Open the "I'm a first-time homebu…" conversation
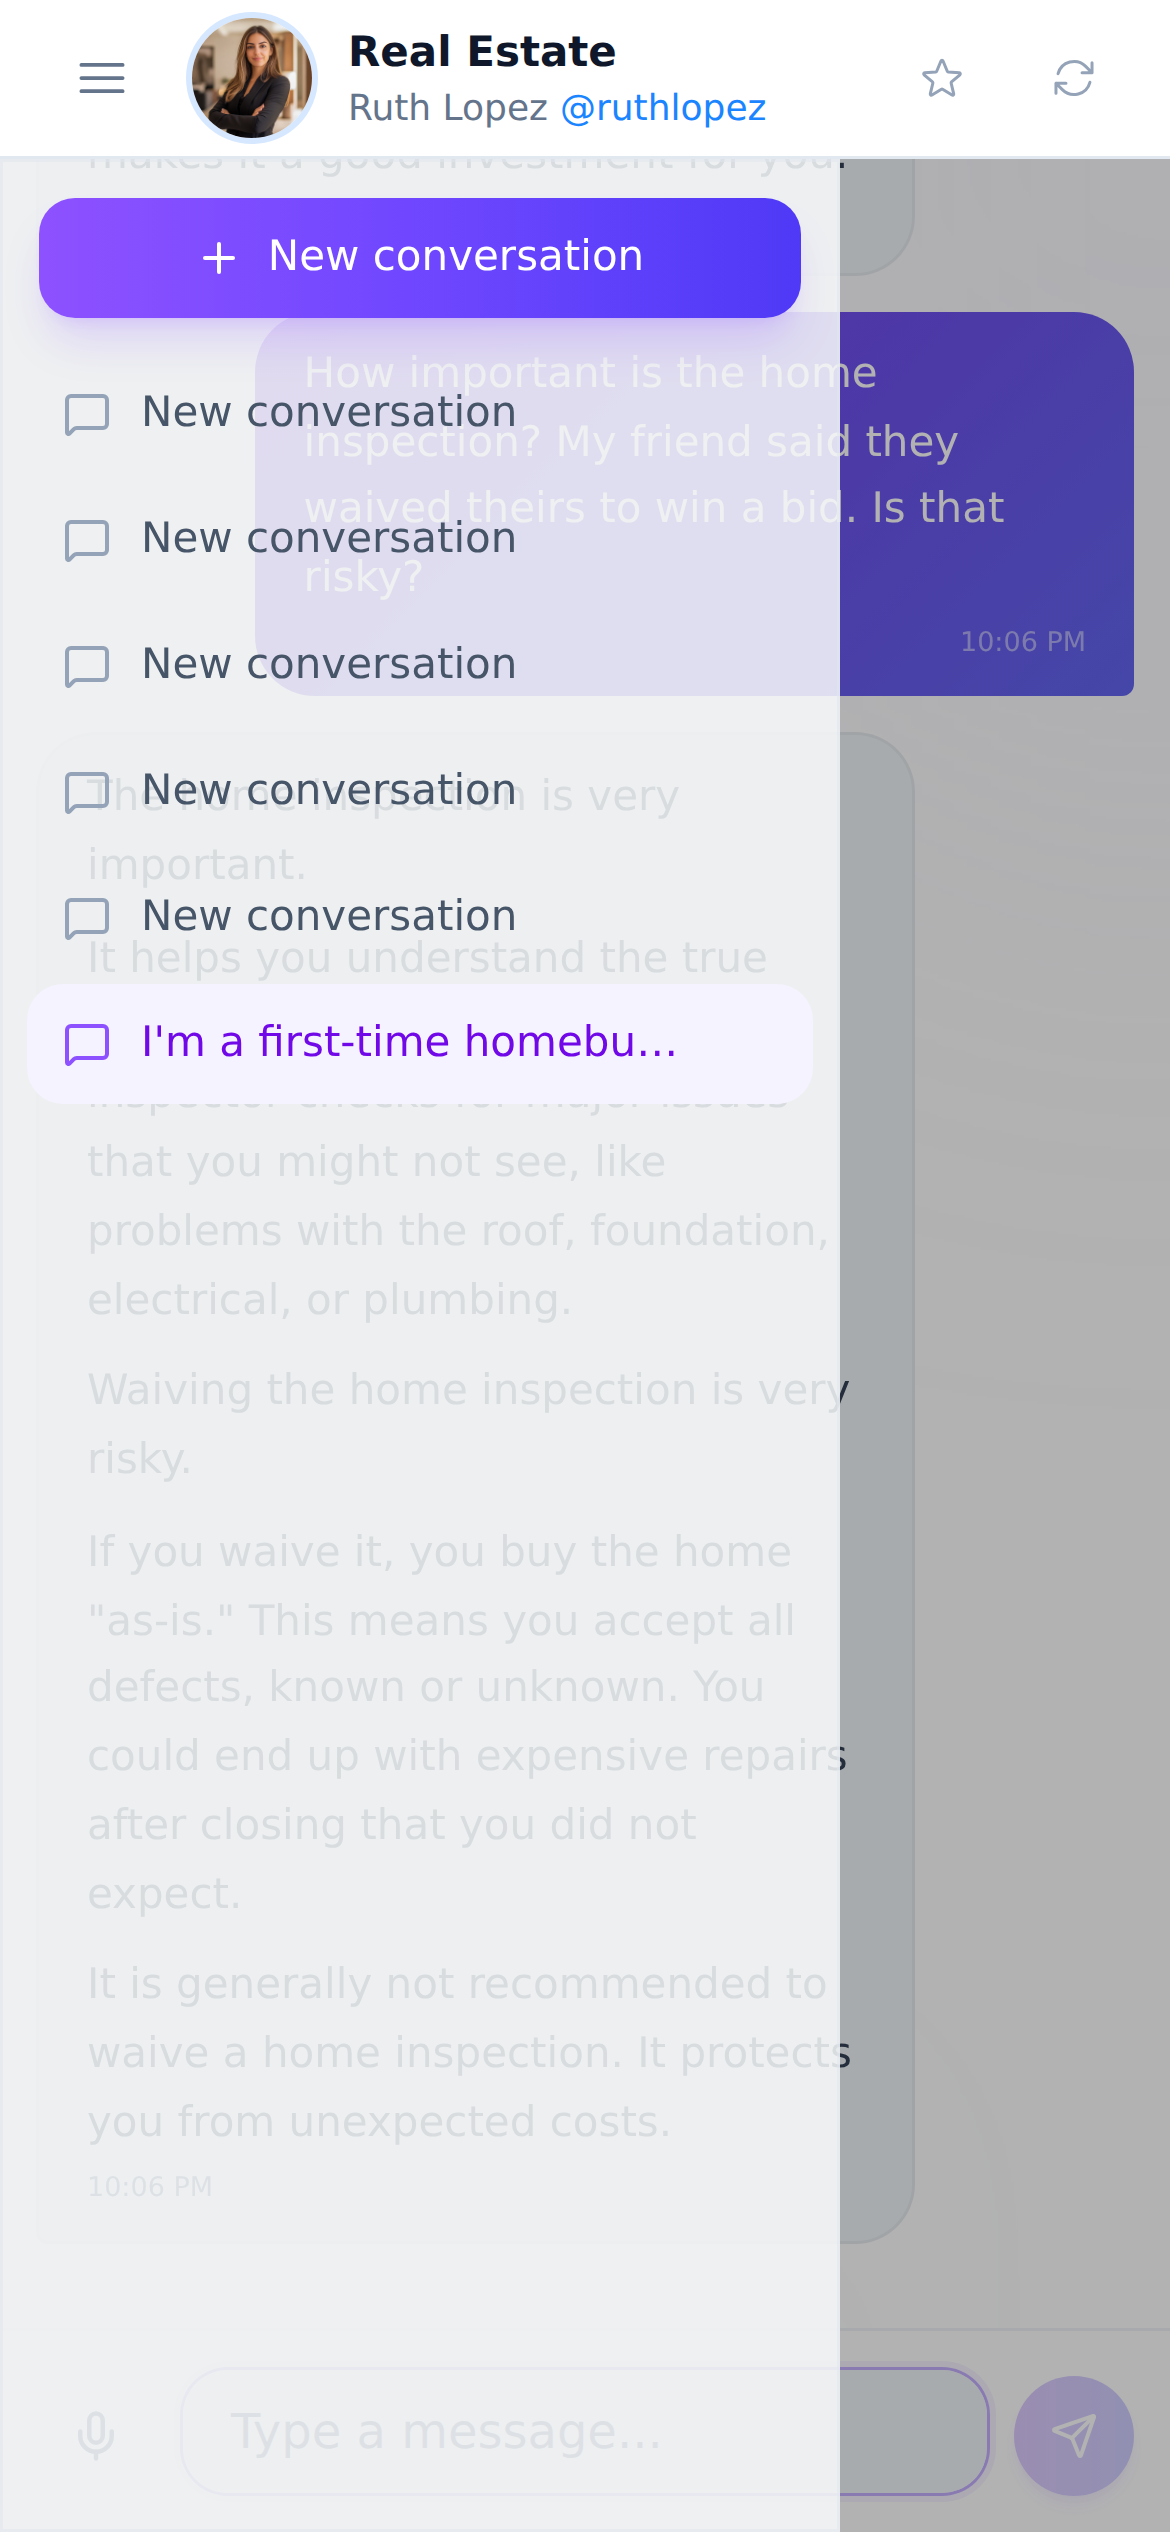Image resolution: width=1170 pixels, height=2532 pixels. click(x=420, y=1043)
